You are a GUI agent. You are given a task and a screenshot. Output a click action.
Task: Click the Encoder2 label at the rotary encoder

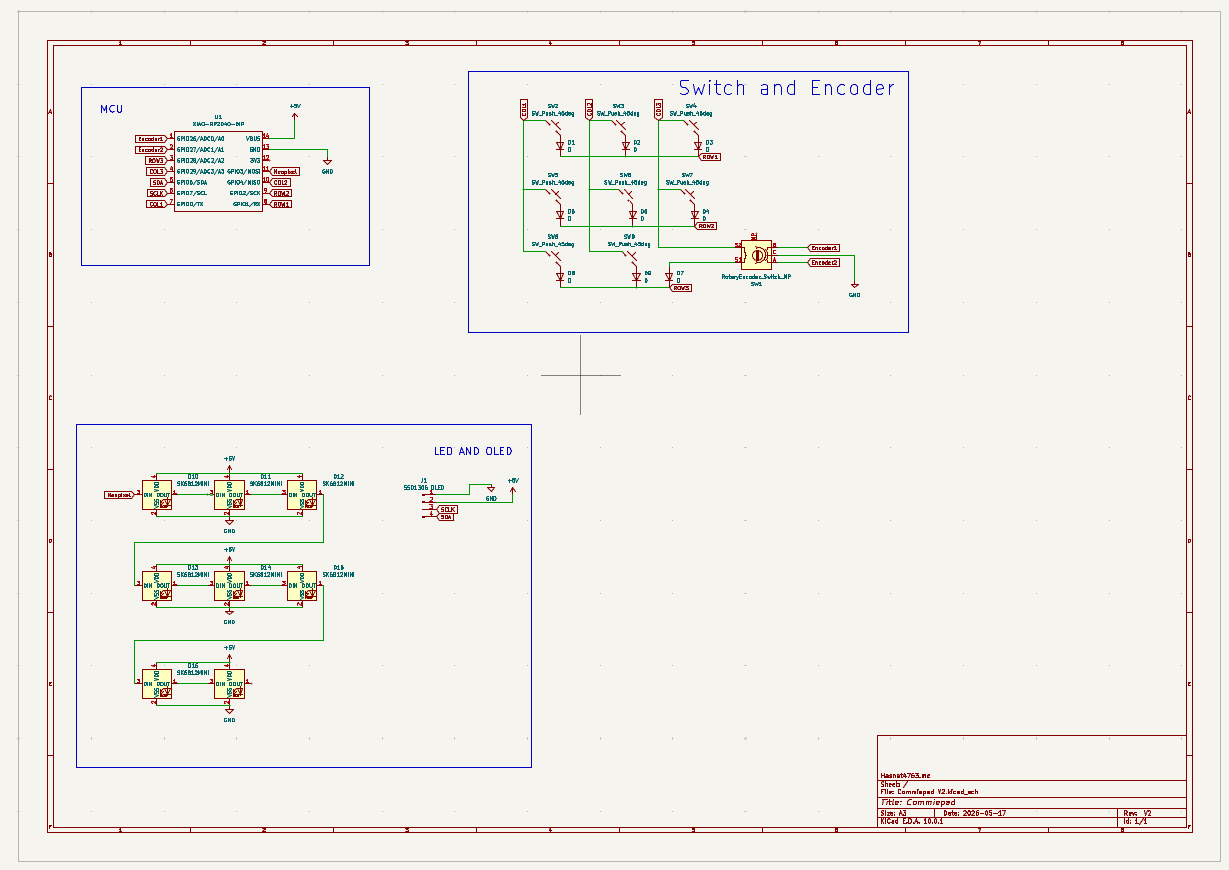[823, 262]
